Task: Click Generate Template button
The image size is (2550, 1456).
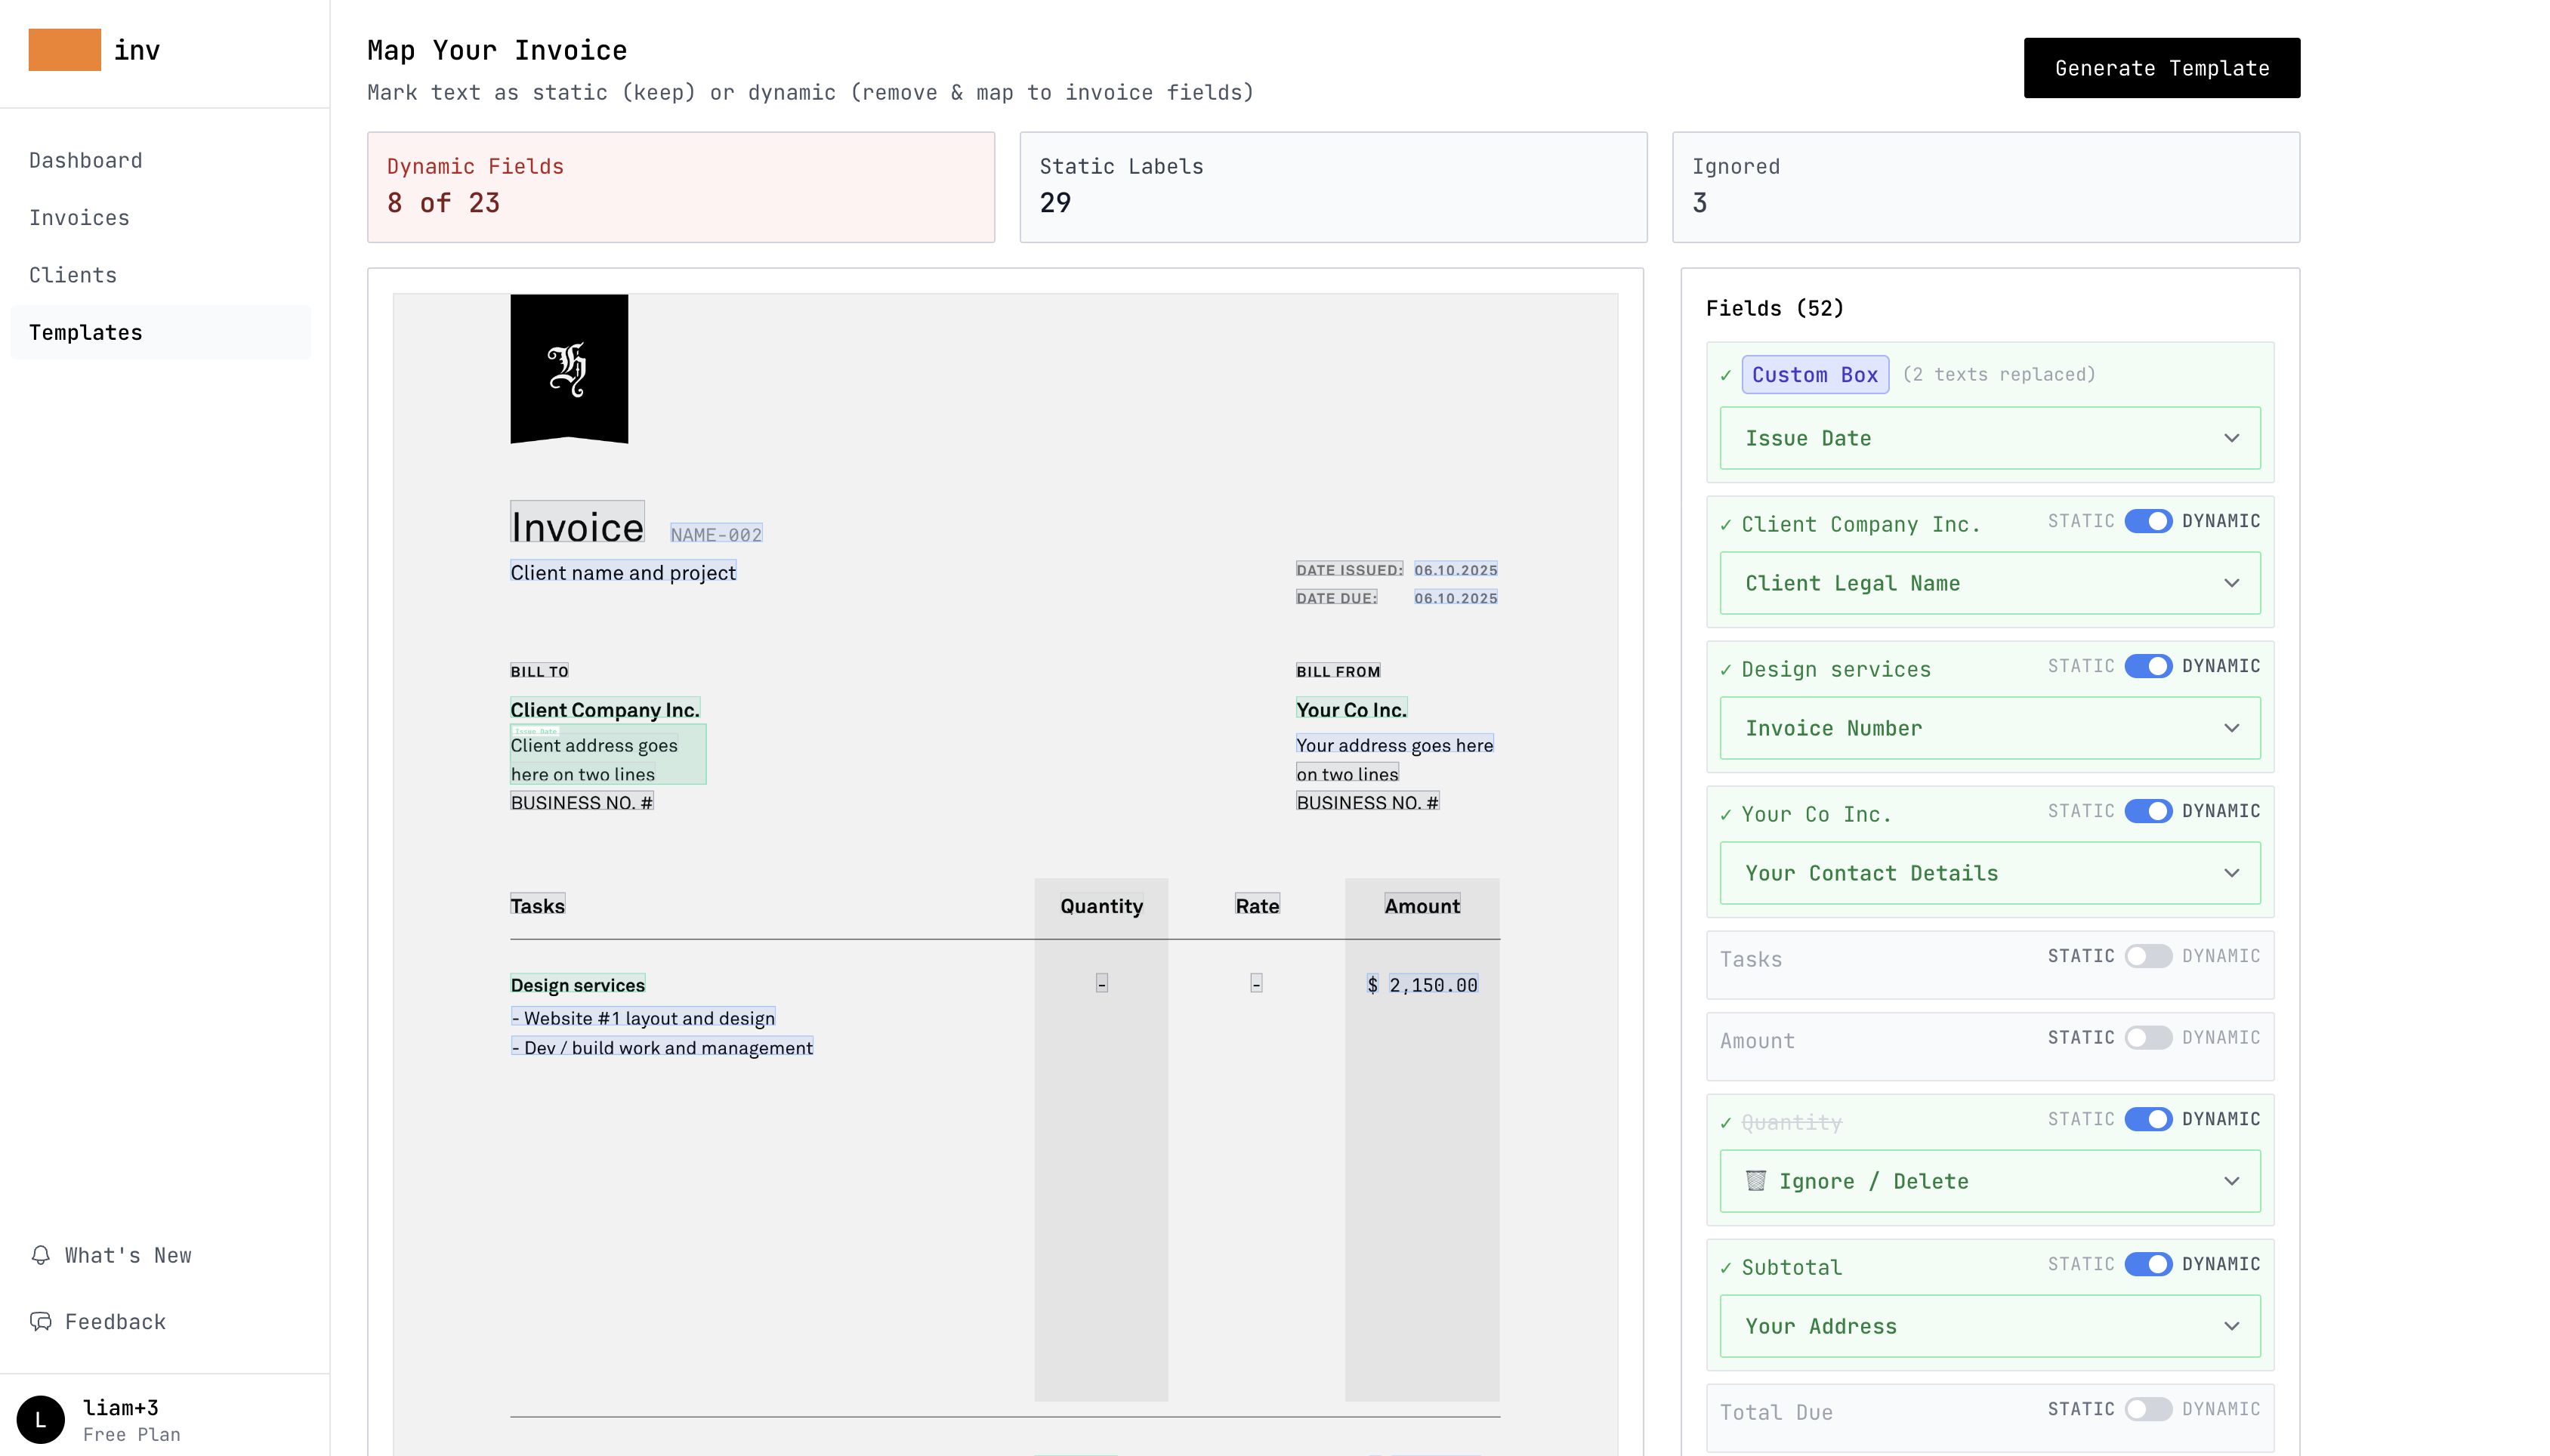Action: click(x=2161, y=68)
